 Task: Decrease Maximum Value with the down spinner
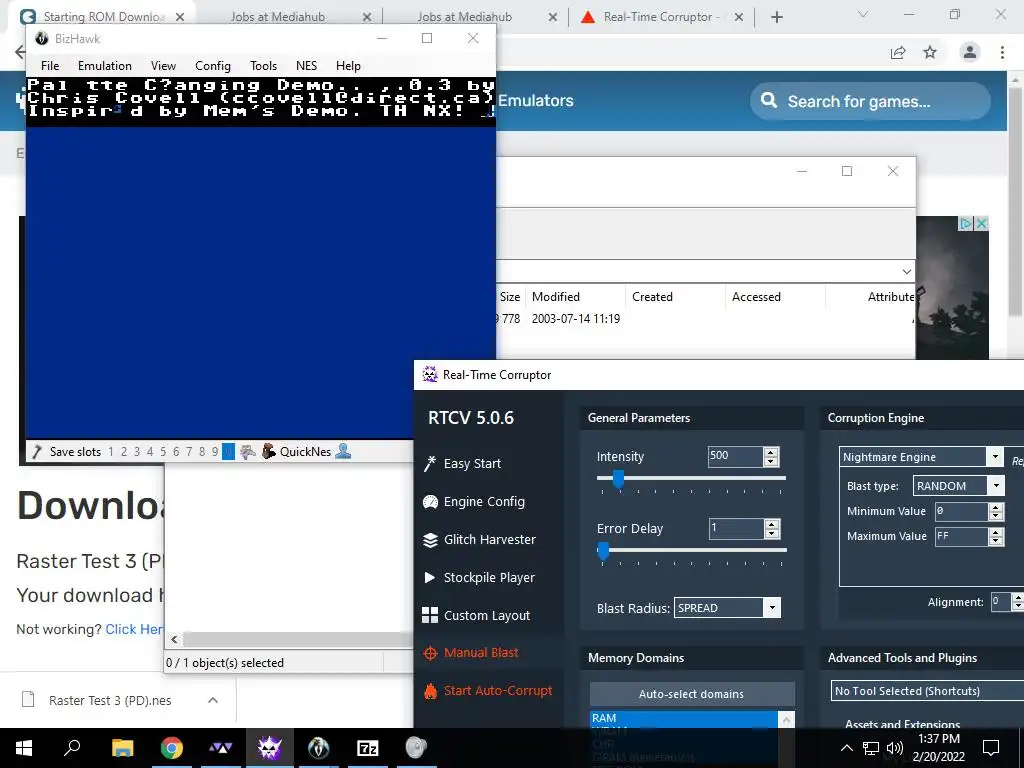[x=996, y=540]
